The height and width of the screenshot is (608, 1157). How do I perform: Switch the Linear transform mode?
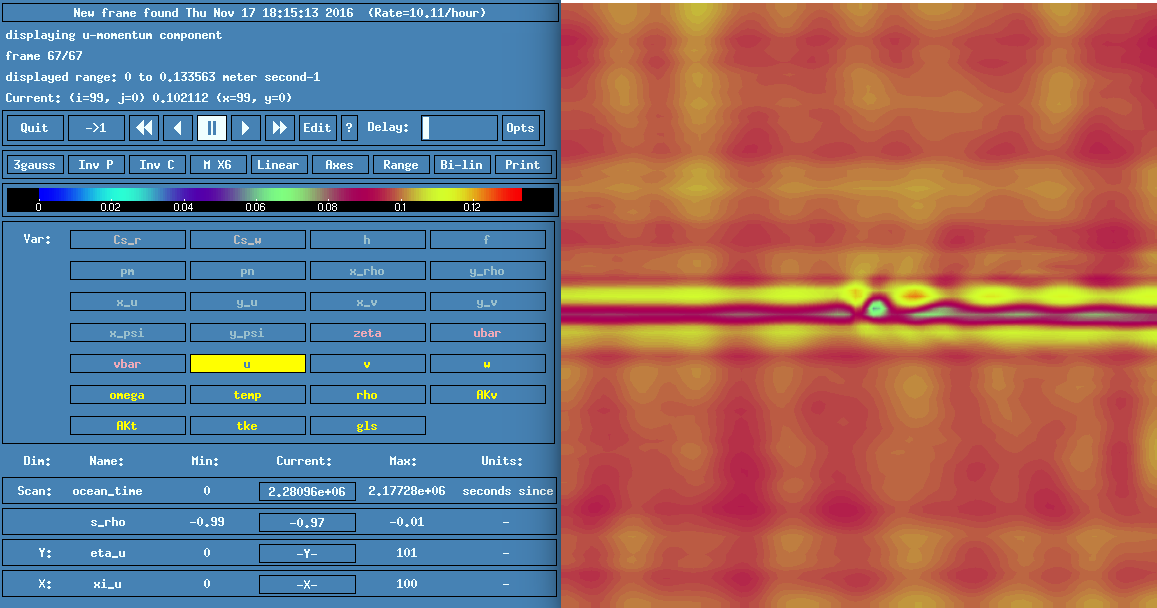coord(278,165)
